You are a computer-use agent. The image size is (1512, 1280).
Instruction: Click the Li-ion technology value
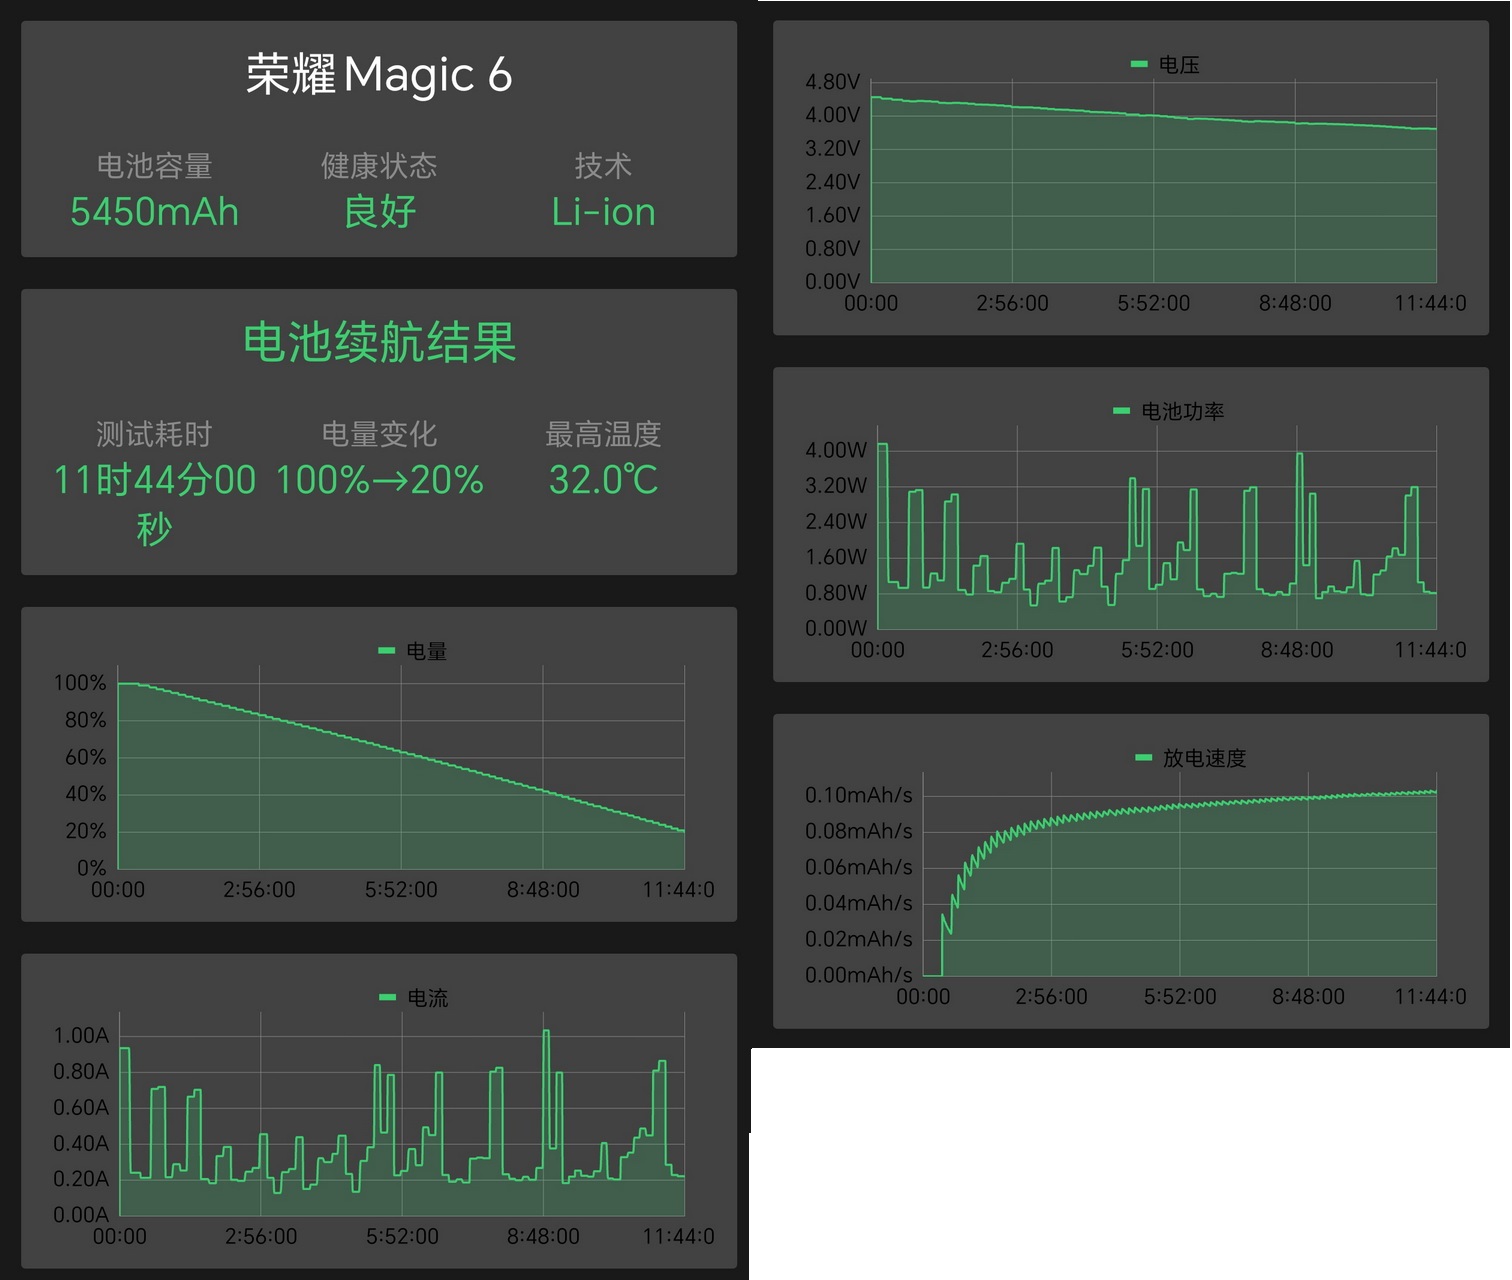click(x=603, y=212)
